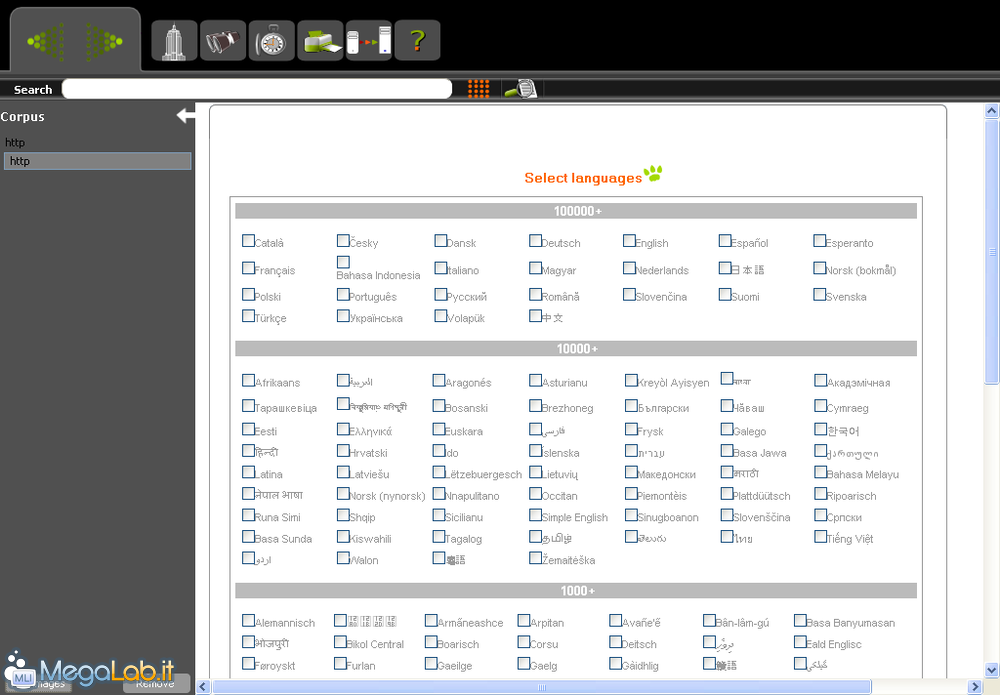Screen dimensions: 1000x695
Task: Check the Suomi language checkbox
Action: point(725,294)
